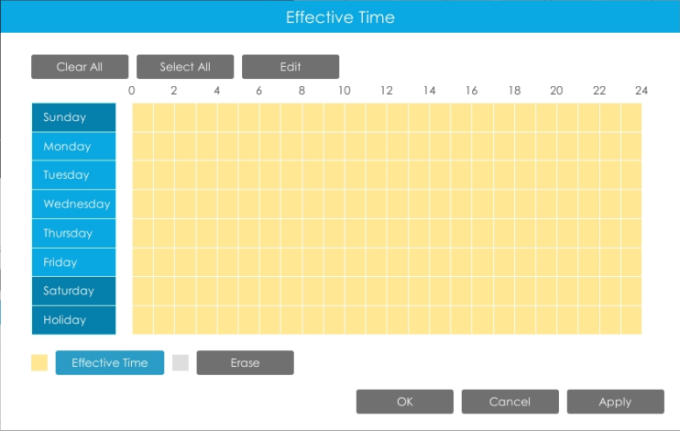Choose the Erase mode button

[245, 362]
